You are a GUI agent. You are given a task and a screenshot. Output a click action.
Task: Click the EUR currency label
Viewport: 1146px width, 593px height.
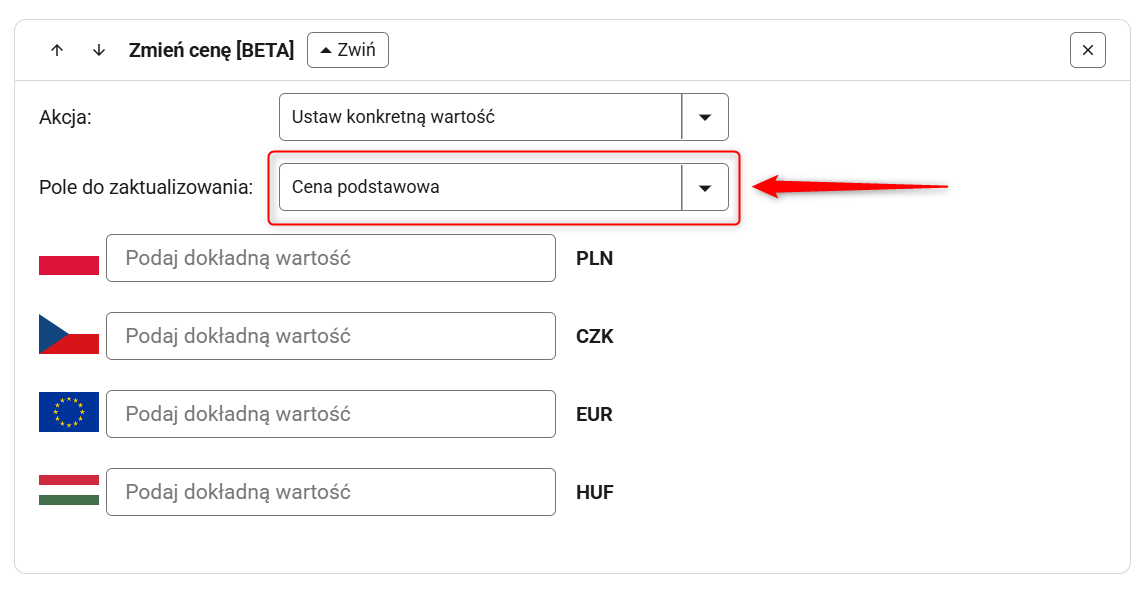pos(594,414)
